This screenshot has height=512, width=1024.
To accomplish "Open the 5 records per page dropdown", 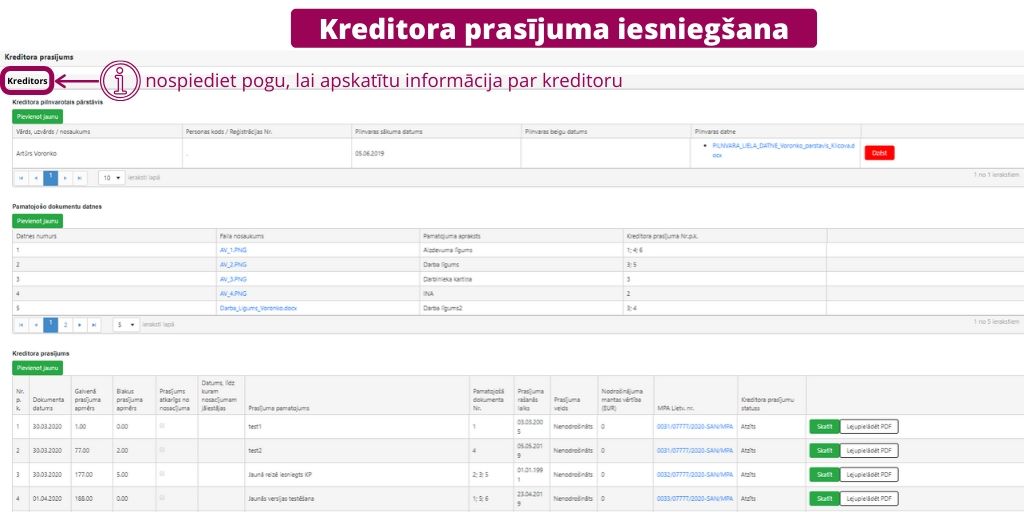I will 125,325.
